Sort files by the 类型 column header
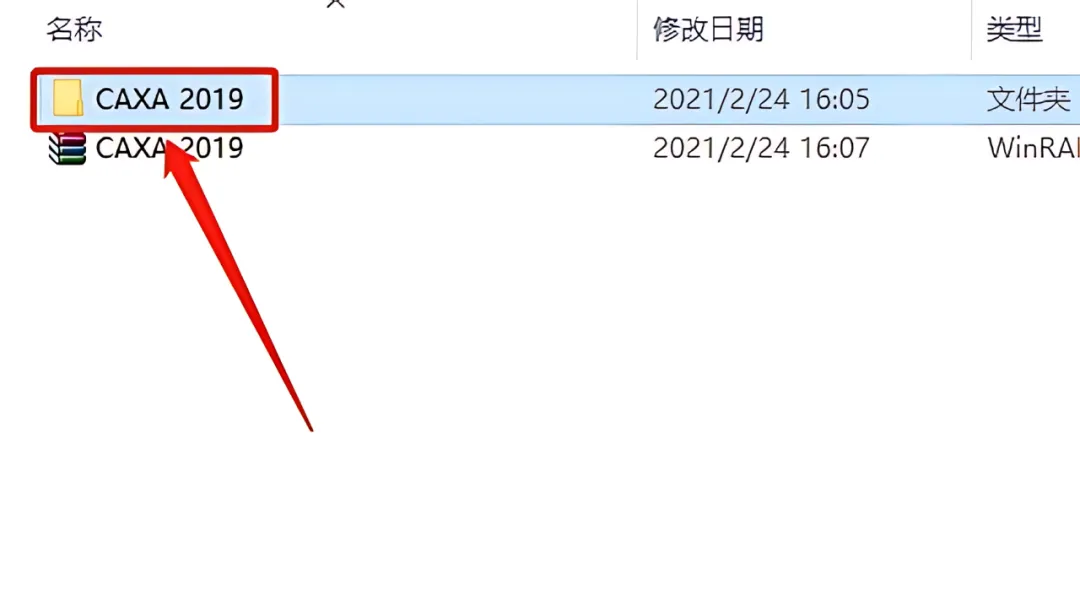Screen dimensions: 1080x606 click(1014, 30)
